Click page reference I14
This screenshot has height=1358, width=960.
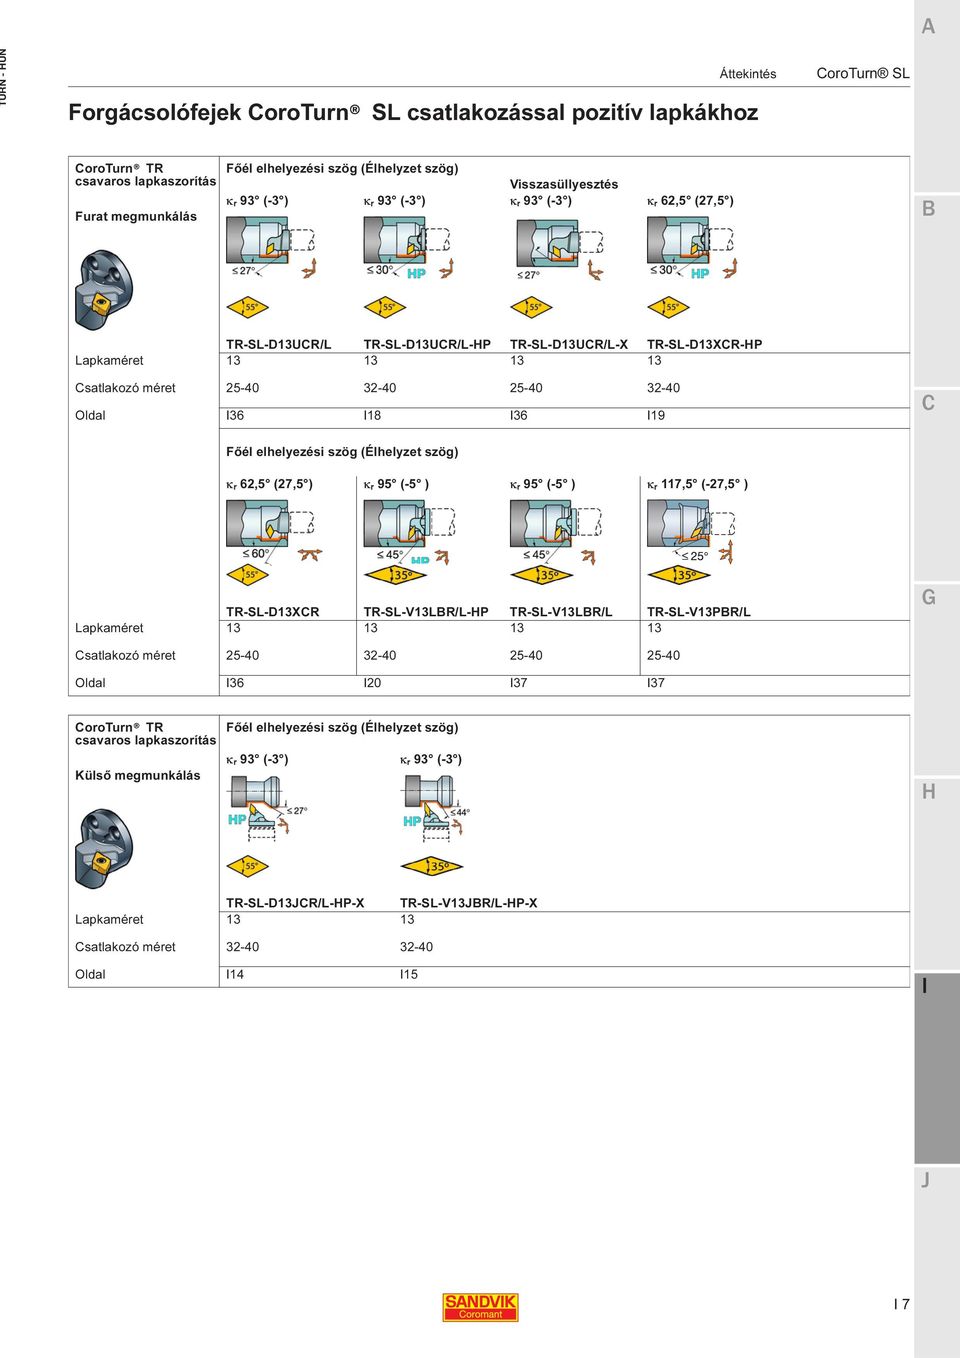pyautogui.click(x=235, y=975)
